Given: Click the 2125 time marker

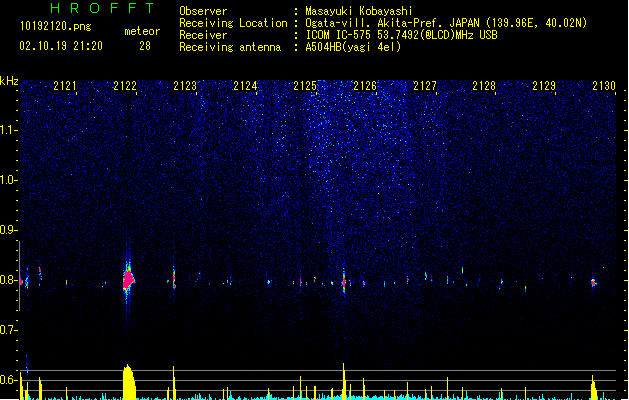Looking at the screenshot, I should coord(305,86).
